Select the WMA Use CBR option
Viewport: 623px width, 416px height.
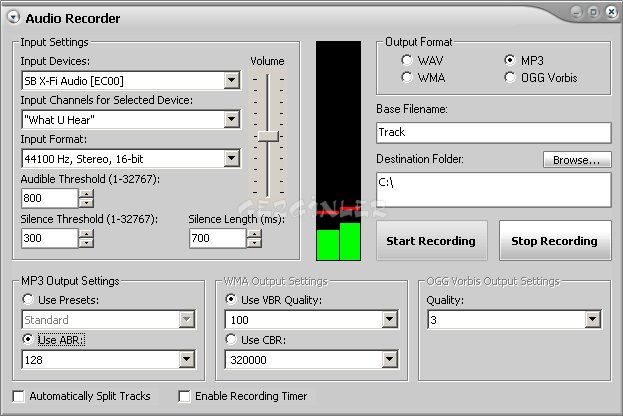[231, 338]
